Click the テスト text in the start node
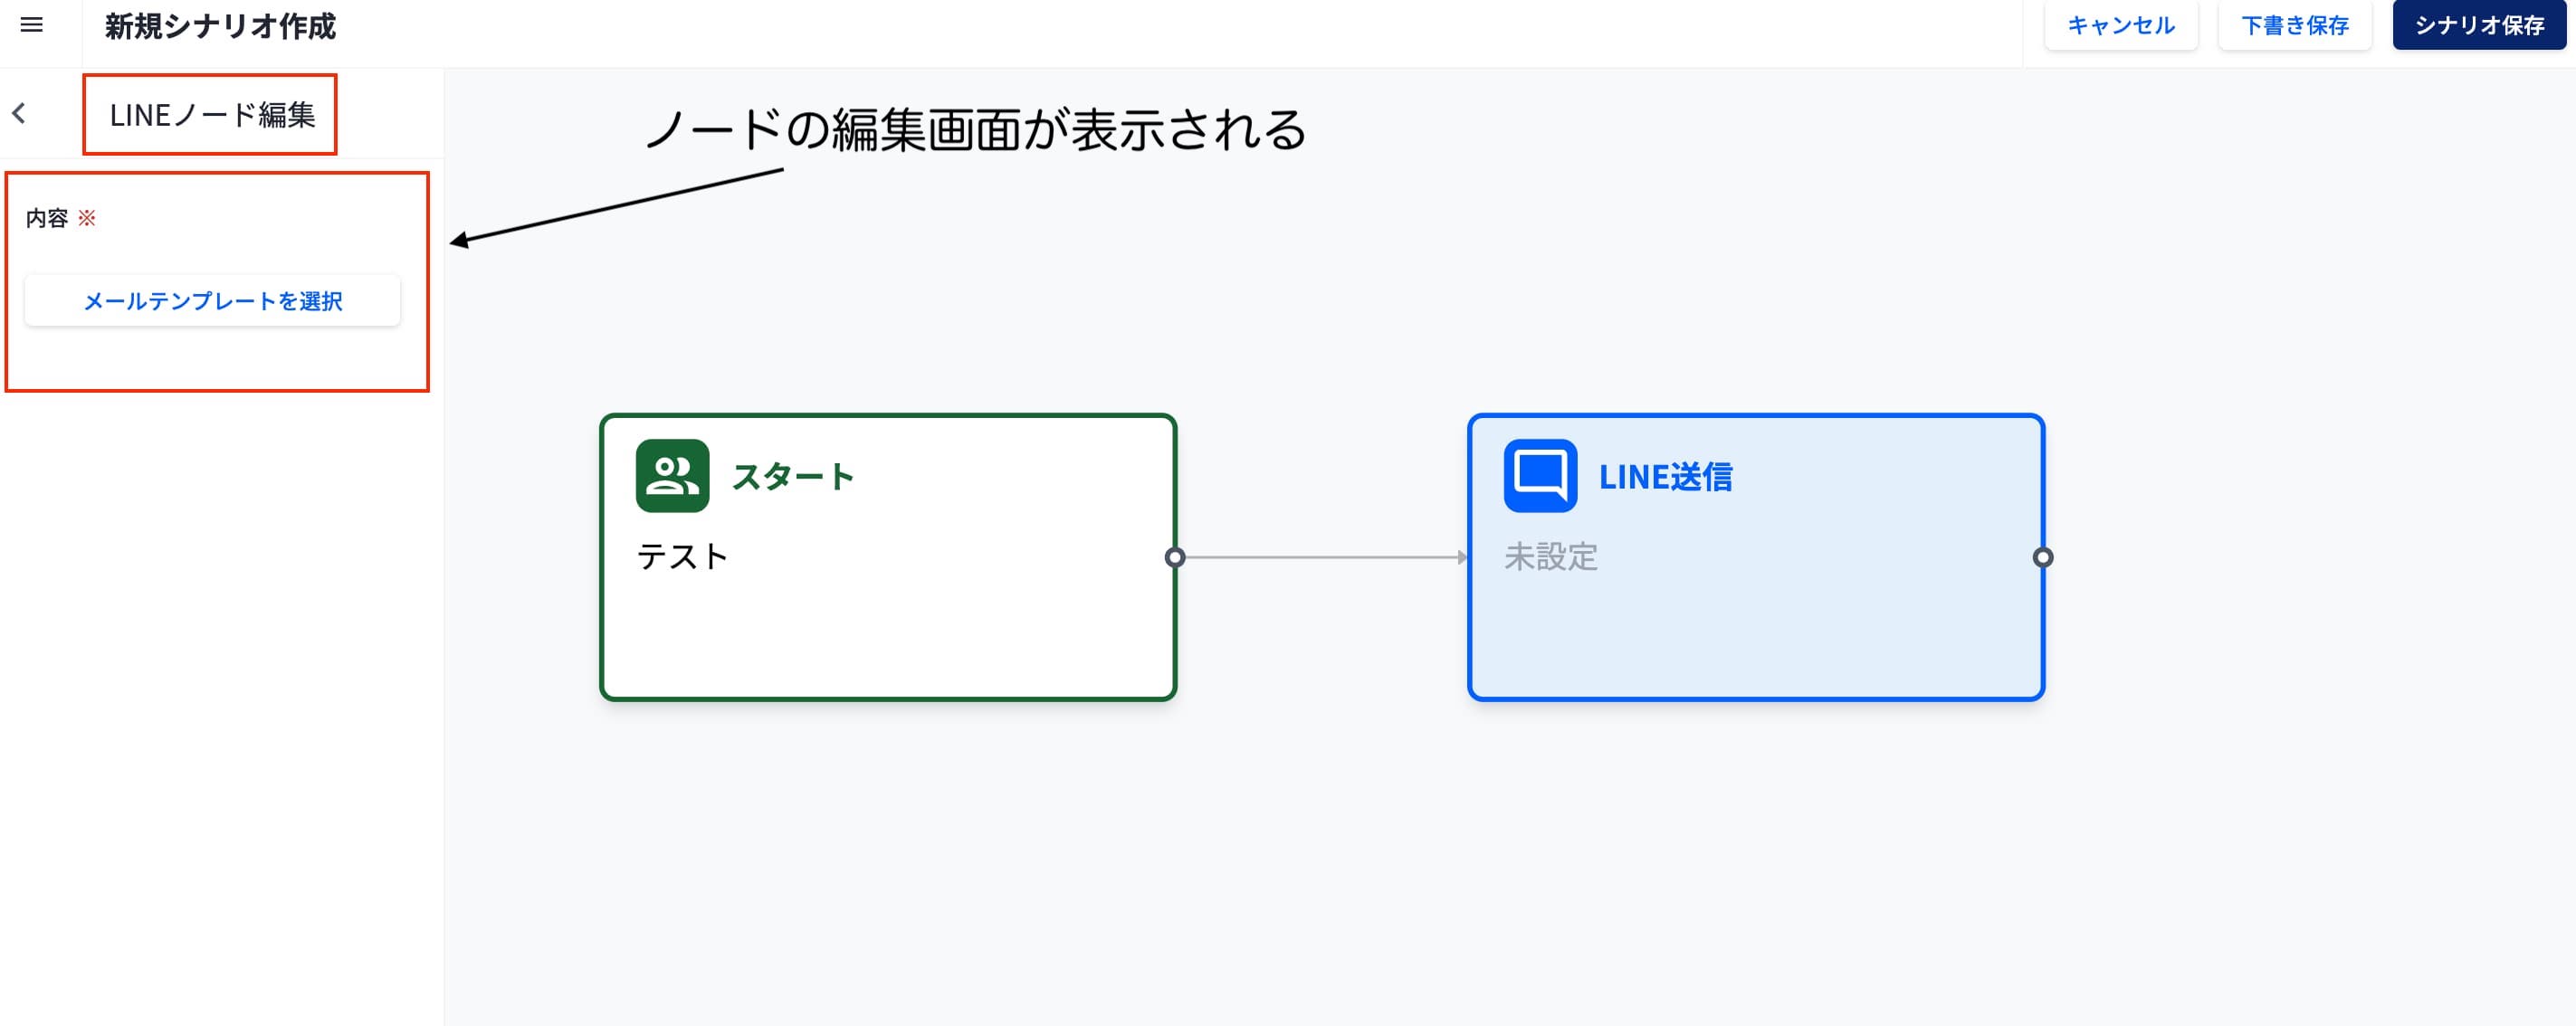2576x1026 pixels. click(682, 557)
